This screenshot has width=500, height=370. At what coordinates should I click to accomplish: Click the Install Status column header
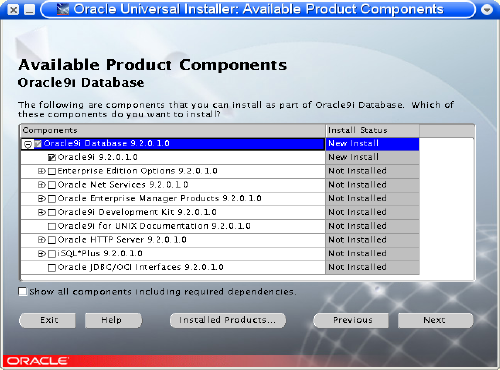coord(372,130)
